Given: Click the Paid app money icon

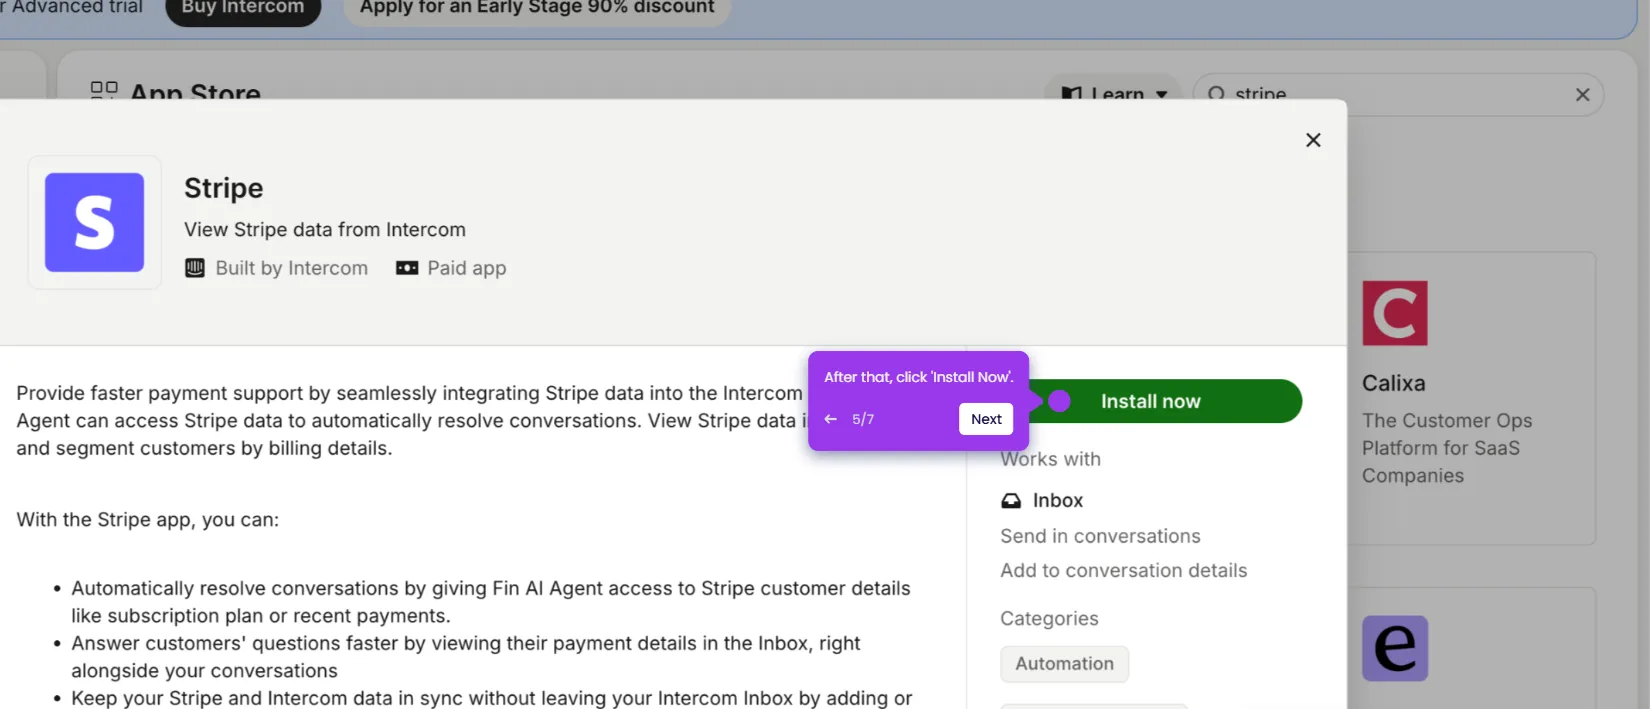Looking at the screenshot, I should click(x=407, y=268).
